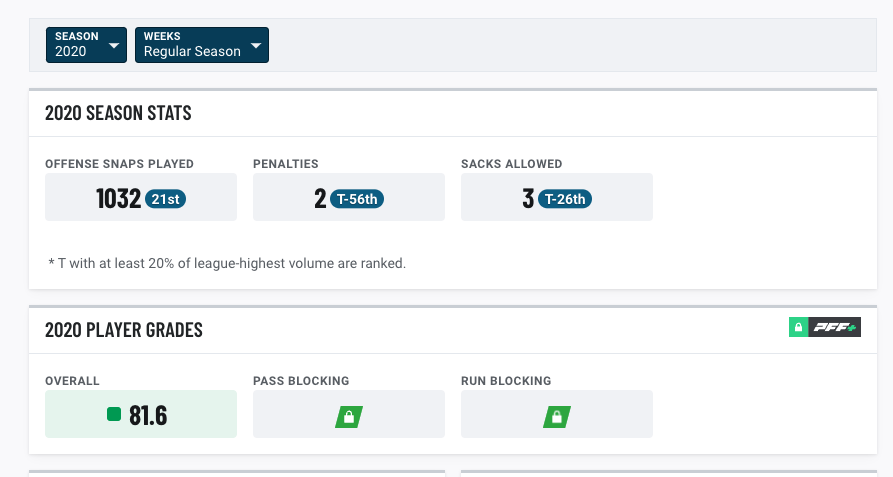This screenshot has height=477, width=893.
Task: Click the 21st rank badge
Action: [165, 199]
